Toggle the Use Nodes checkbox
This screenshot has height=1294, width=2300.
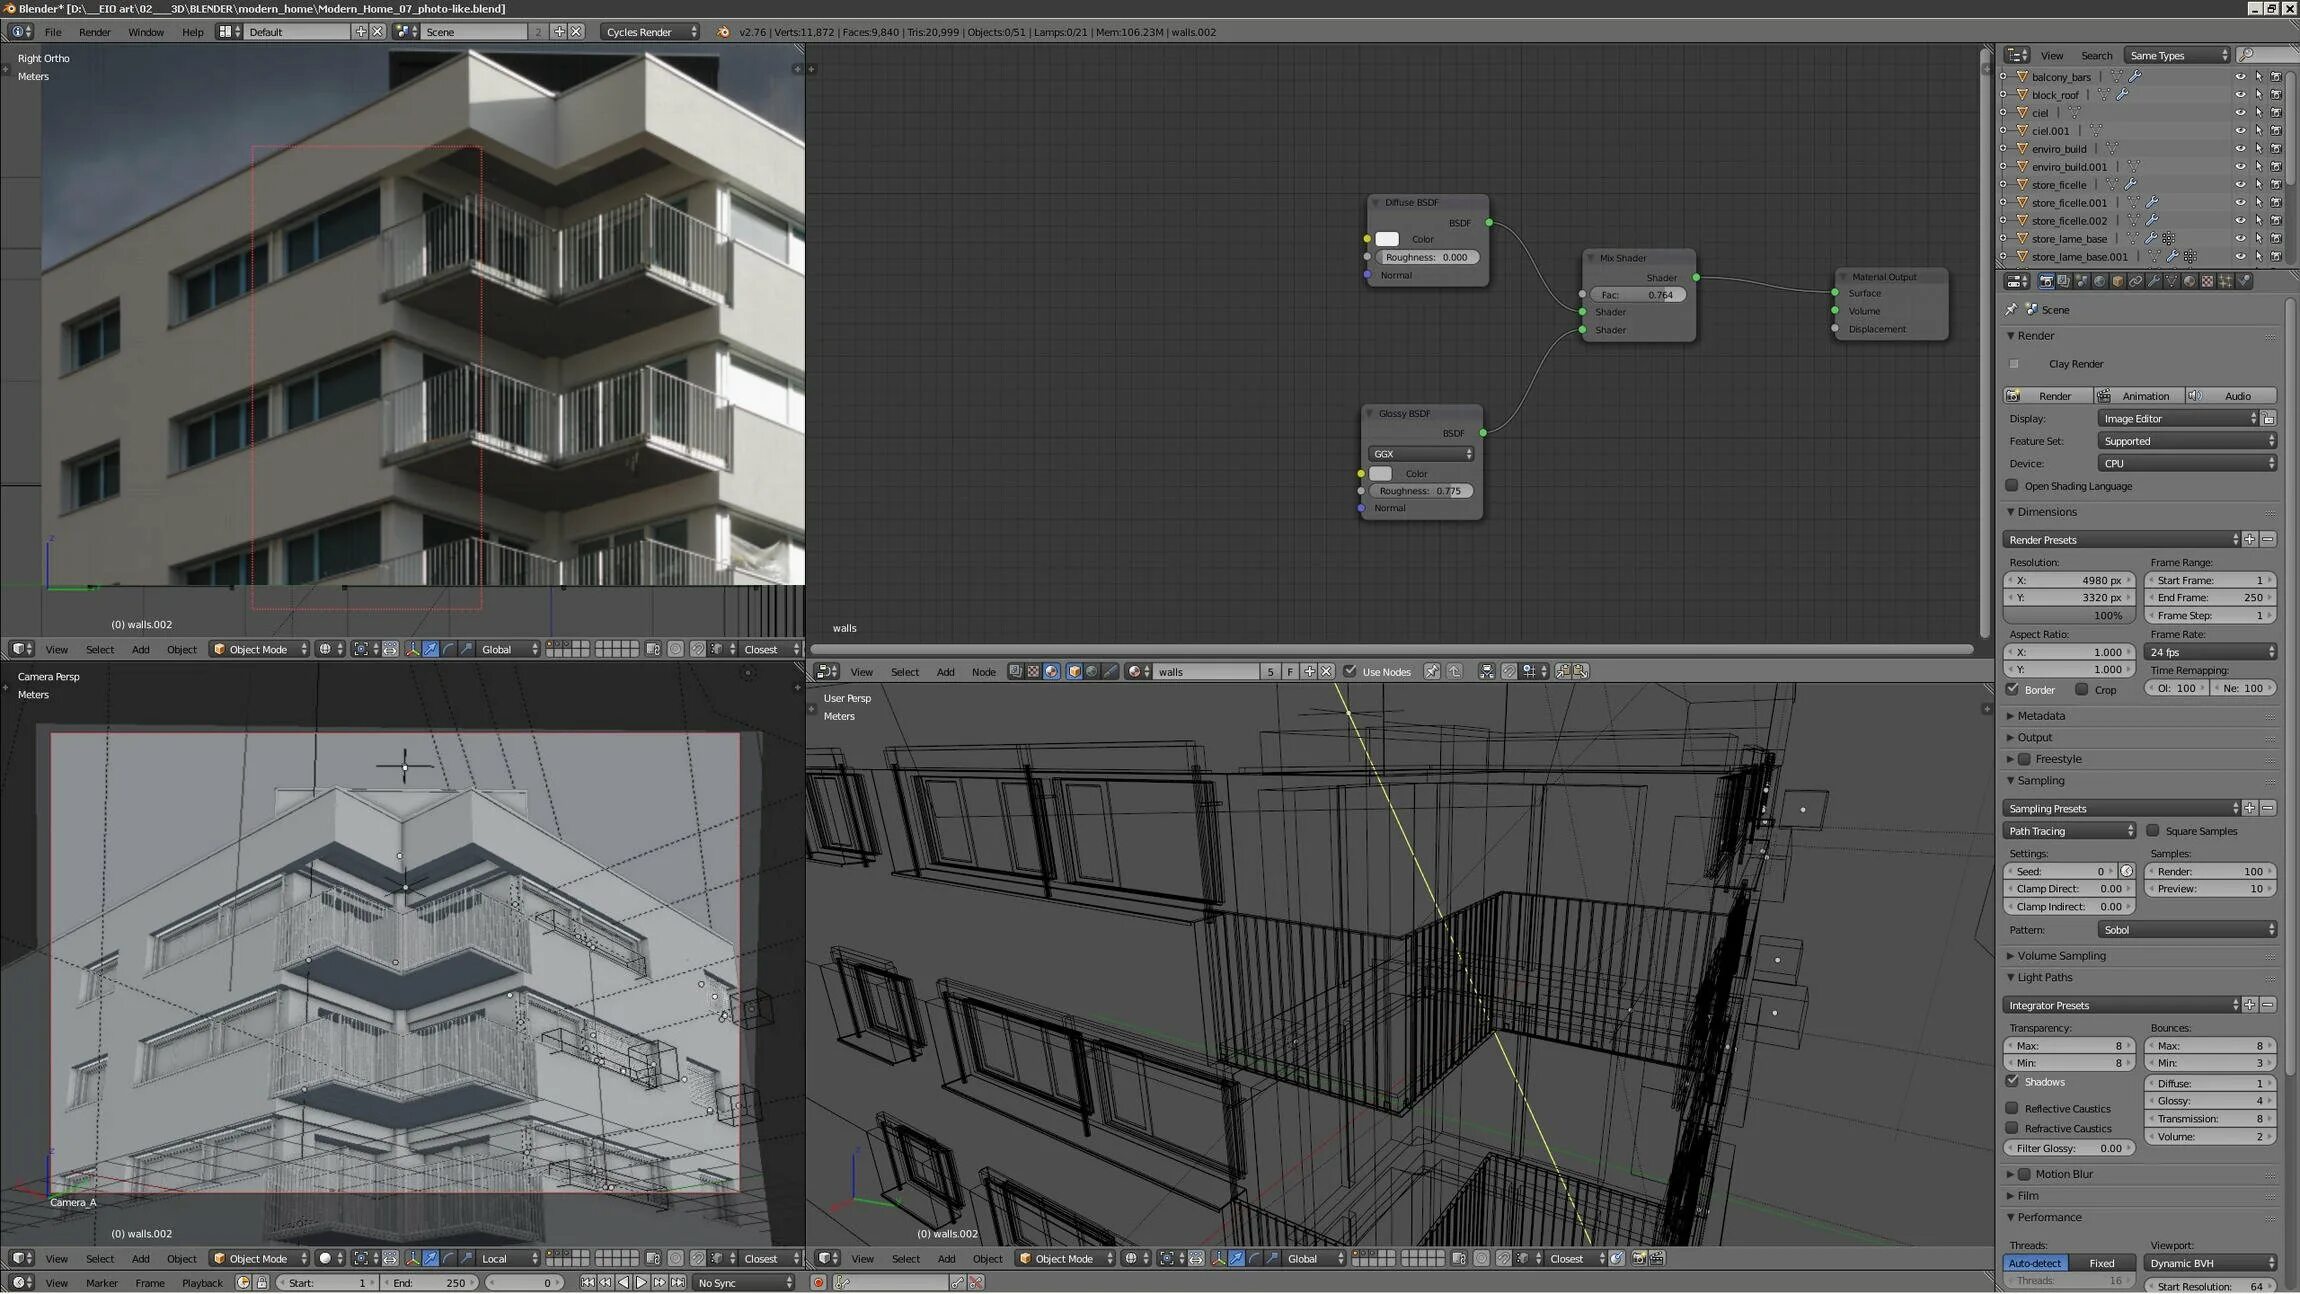pyautogui.click(x=1350, y=671)
